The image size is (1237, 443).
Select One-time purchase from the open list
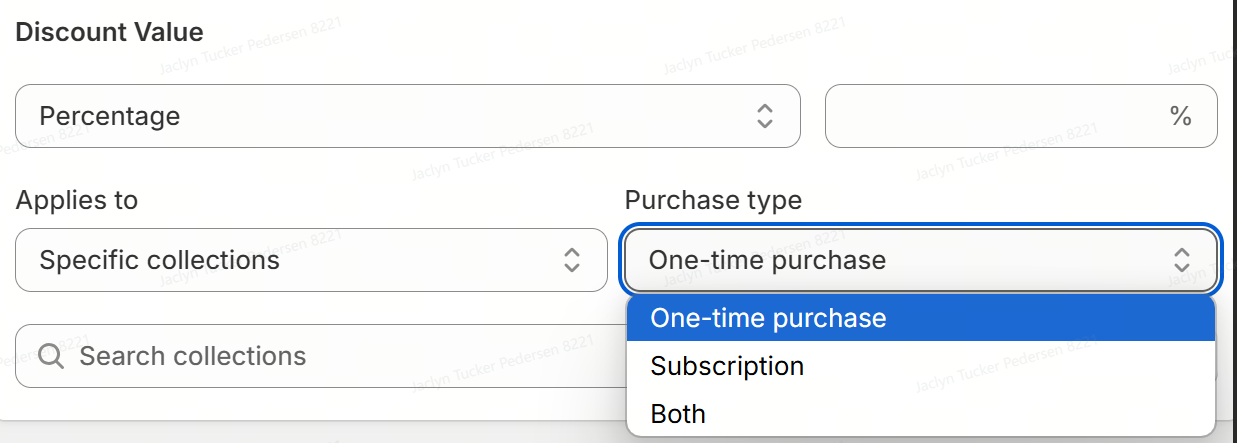coord(768,318)
